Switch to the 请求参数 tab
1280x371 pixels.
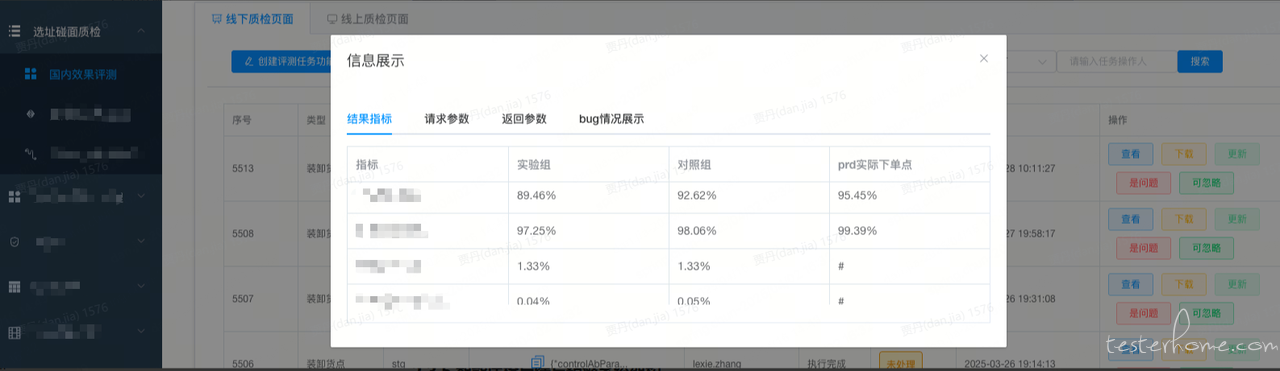click(x=446, y=119)
